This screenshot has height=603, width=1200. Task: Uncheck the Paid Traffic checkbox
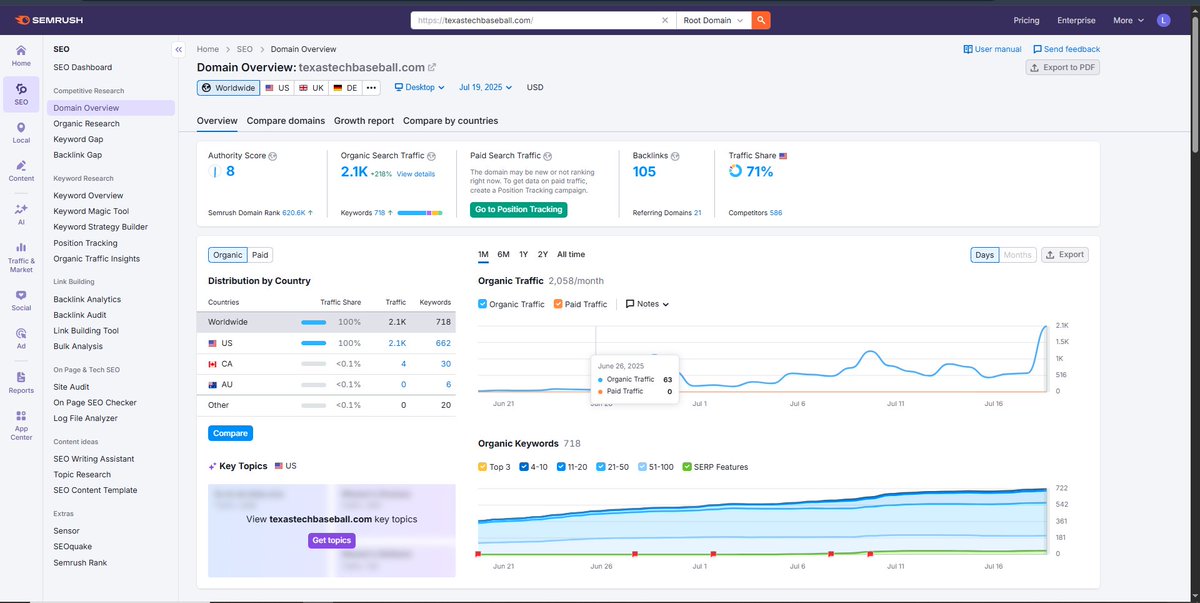(x=558, y=304)
